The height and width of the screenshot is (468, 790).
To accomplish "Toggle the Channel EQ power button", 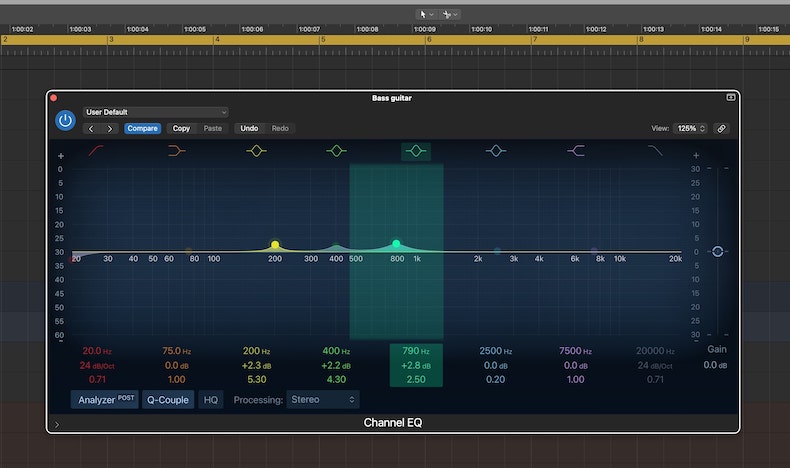I will click(x=65, y=120).
